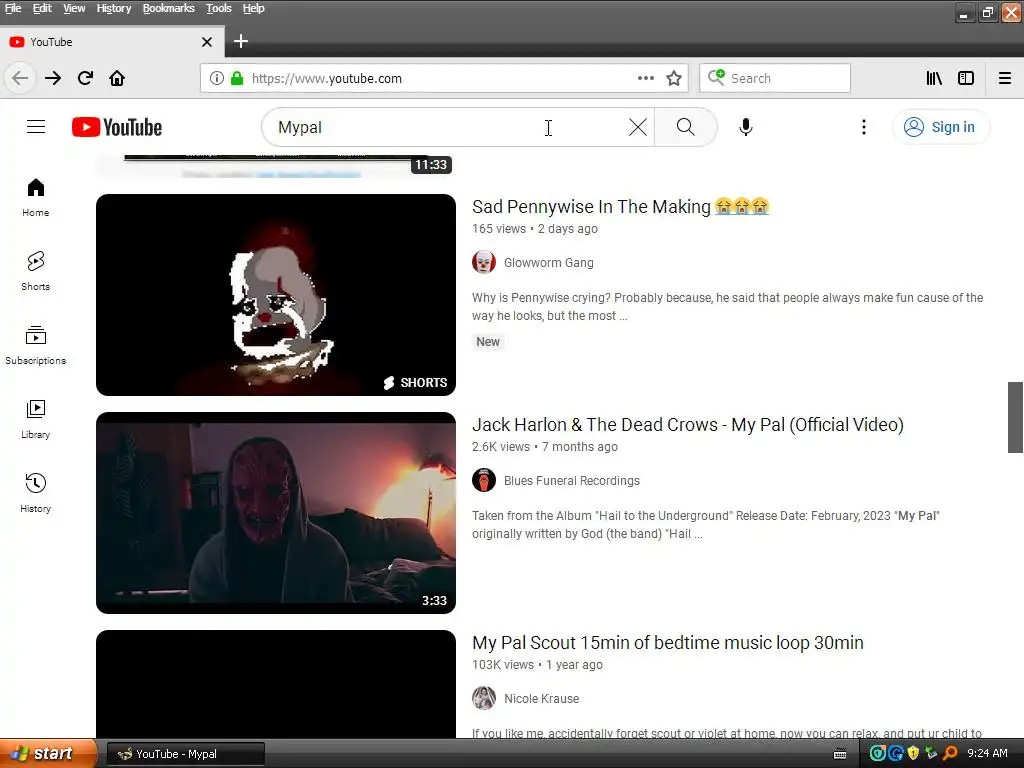
Task: Open Shorts in the sidebar
Action: tap(36, 271)
